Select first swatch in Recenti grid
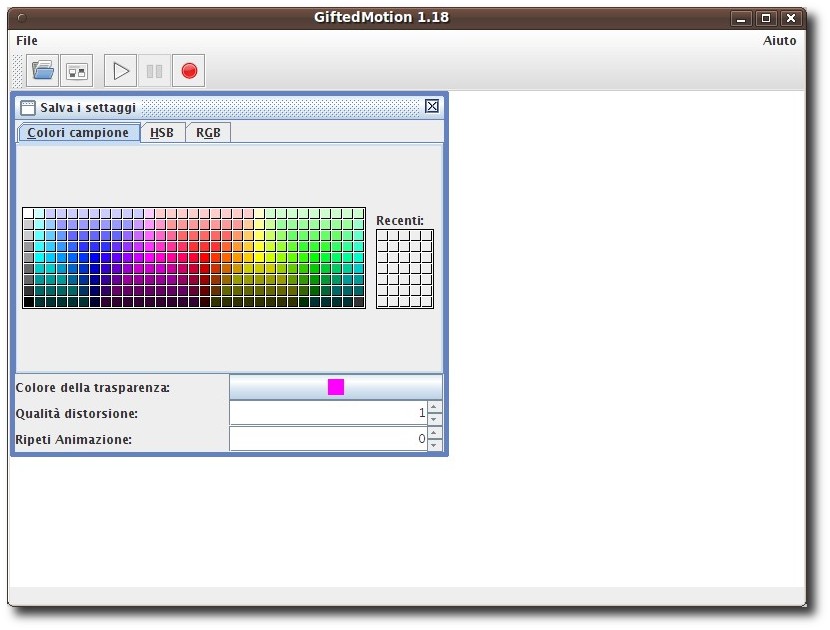Image resolution: width=830 pixels, height=630 pixels. coord(382,236)
